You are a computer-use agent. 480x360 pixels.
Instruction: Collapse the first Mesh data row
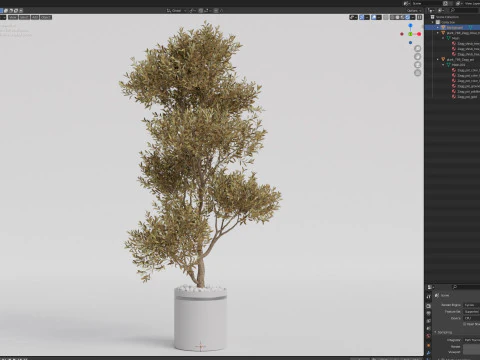point(444,38)
